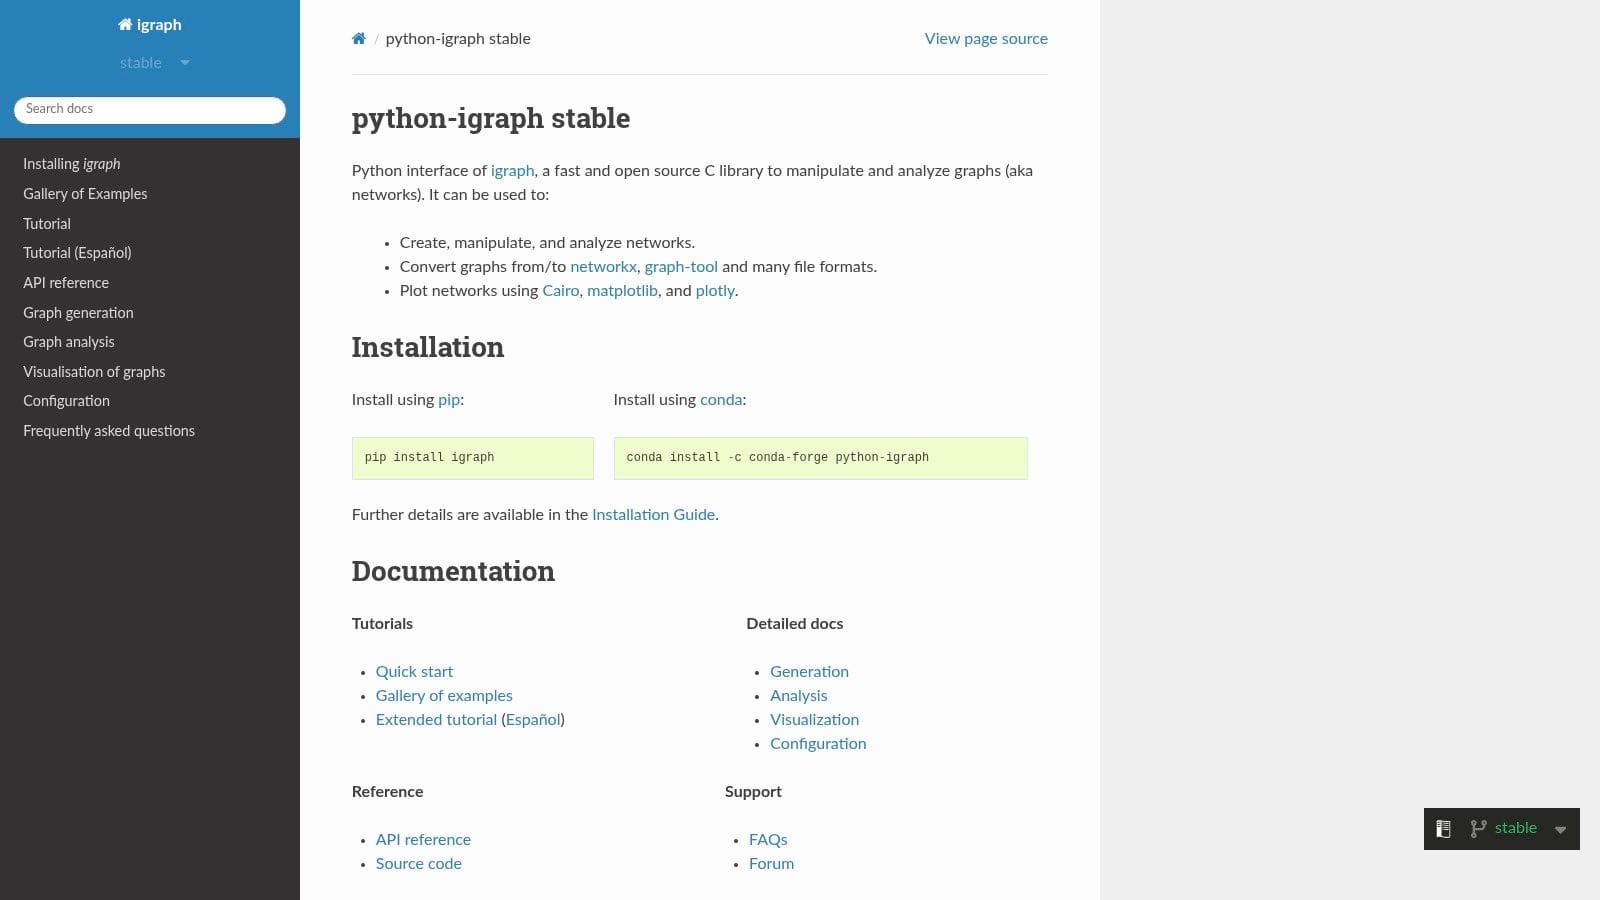Viewport: 1600px width, 900px height.
Task: Open Analysis under Detailed docs
Action: [798, 696]
